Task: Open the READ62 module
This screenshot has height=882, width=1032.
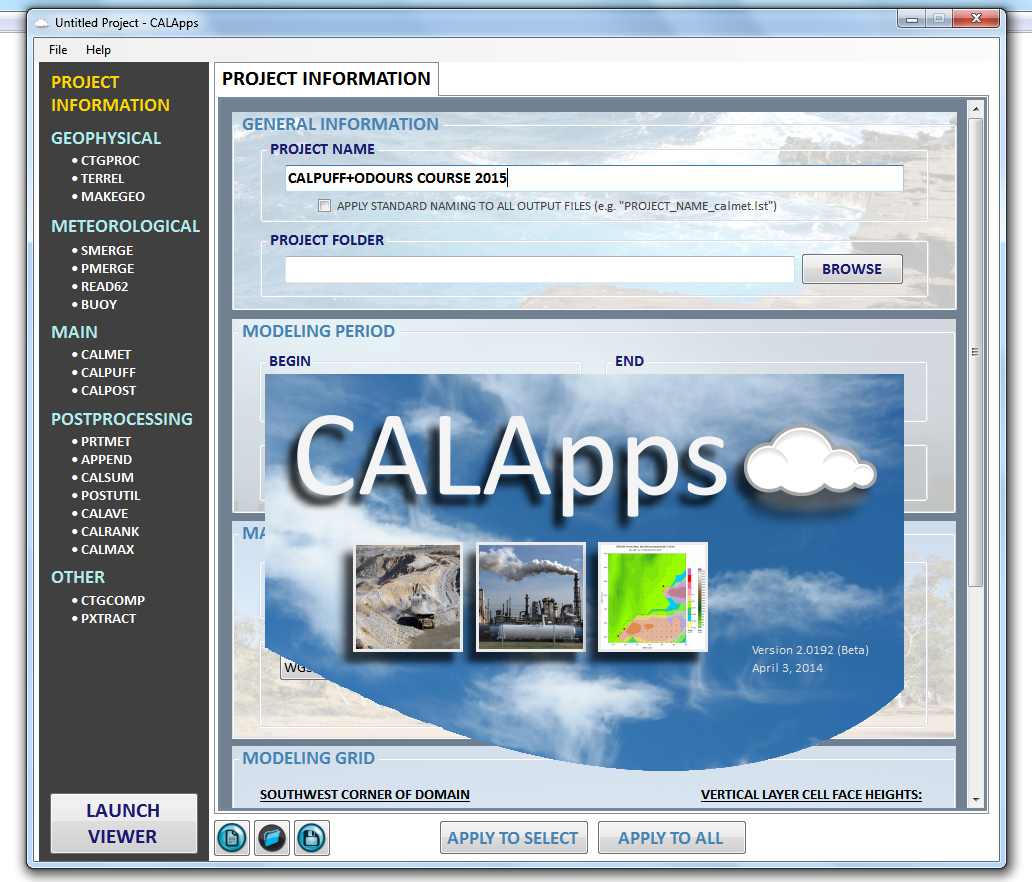Action: [x=104, y=286]
